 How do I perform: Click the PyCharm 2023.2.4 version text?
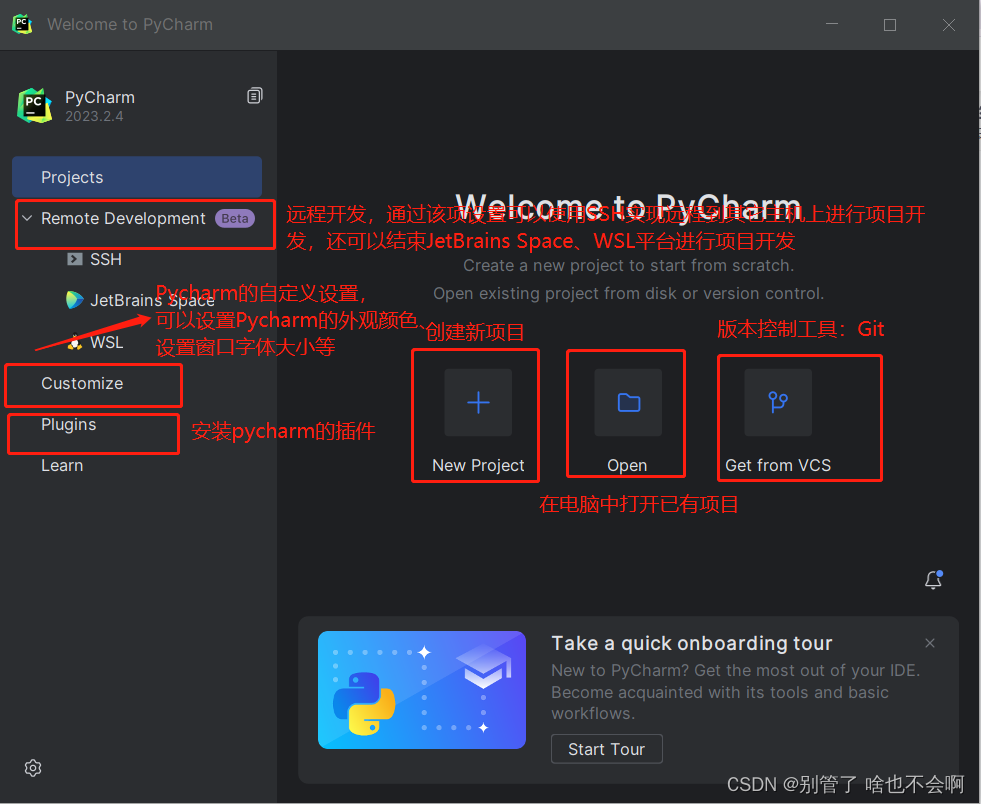tap(94, 116)
